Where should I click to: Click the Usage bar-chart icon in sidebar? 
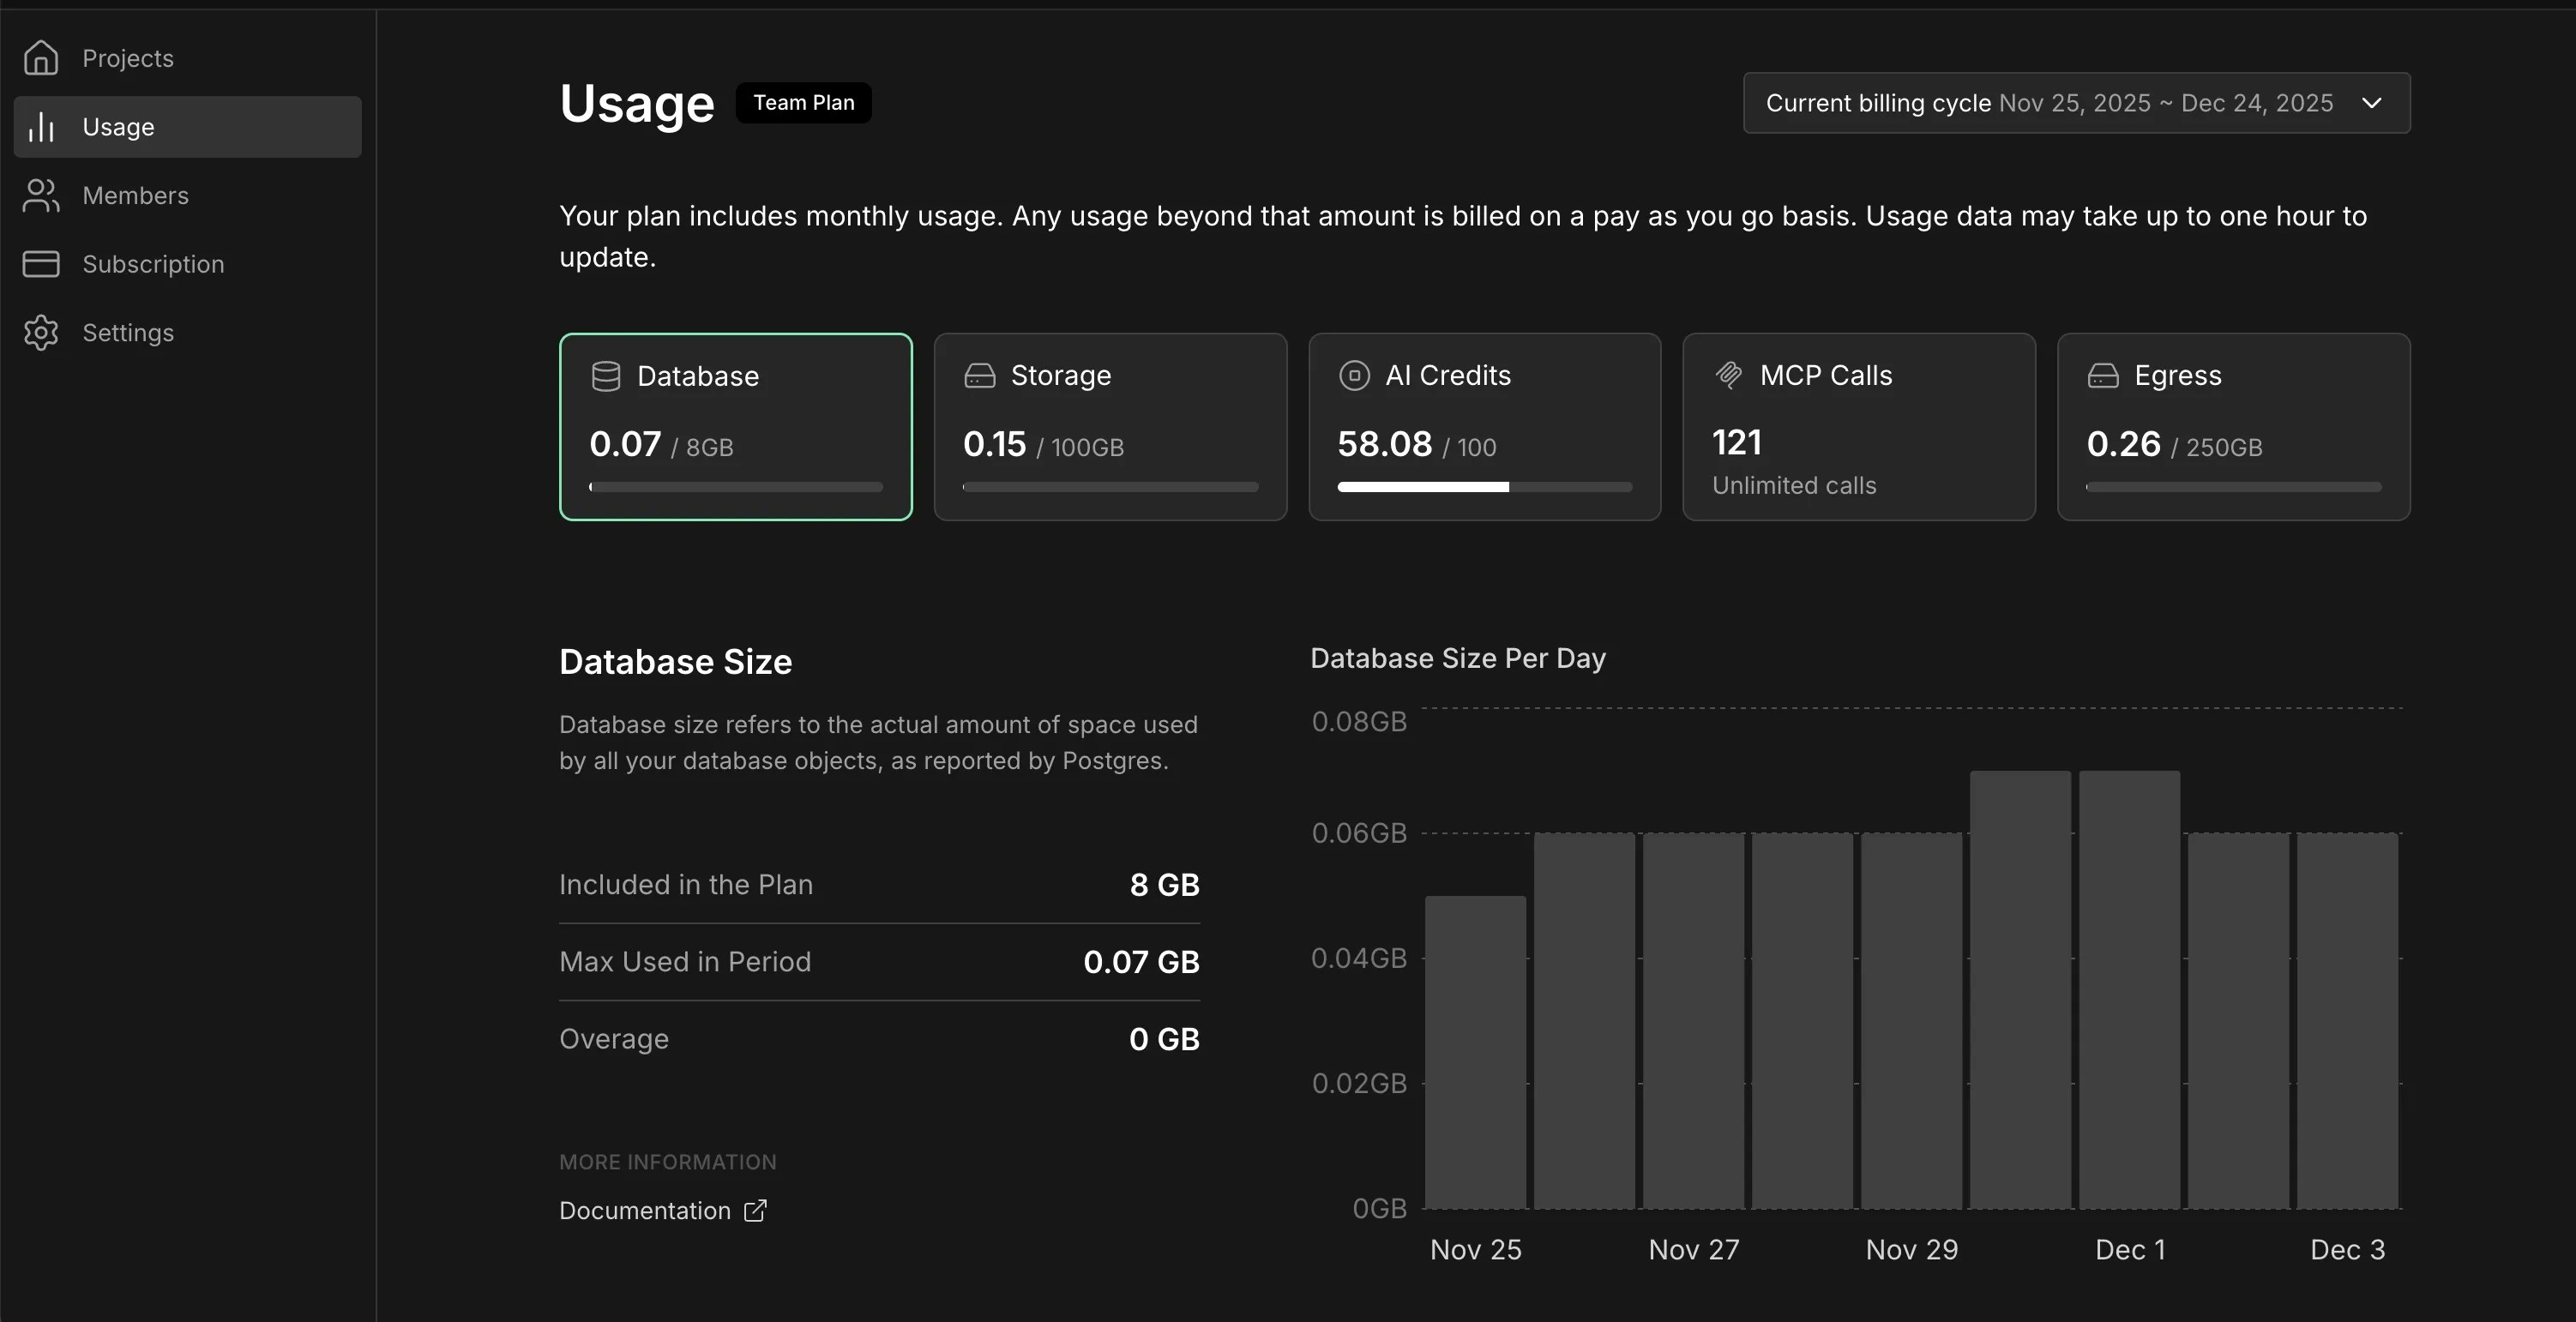click(x=41, y=126)
